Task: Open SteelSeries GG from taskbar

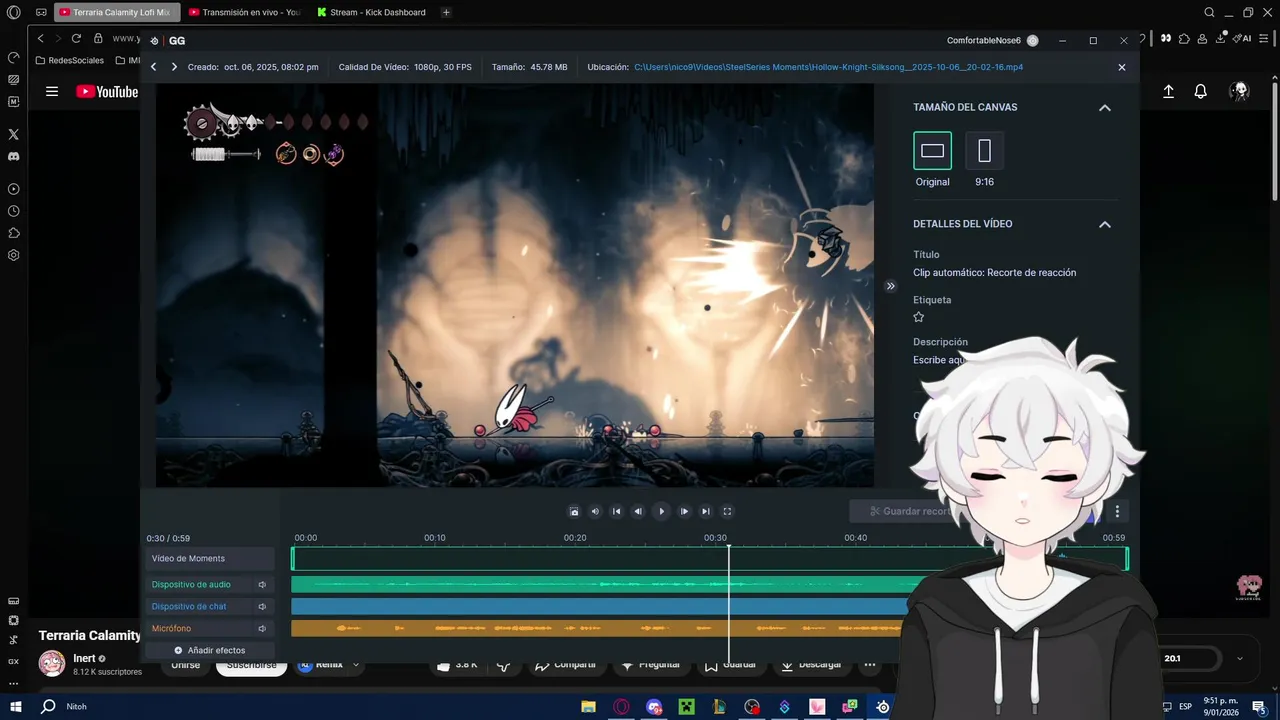Action: [883, 707]
